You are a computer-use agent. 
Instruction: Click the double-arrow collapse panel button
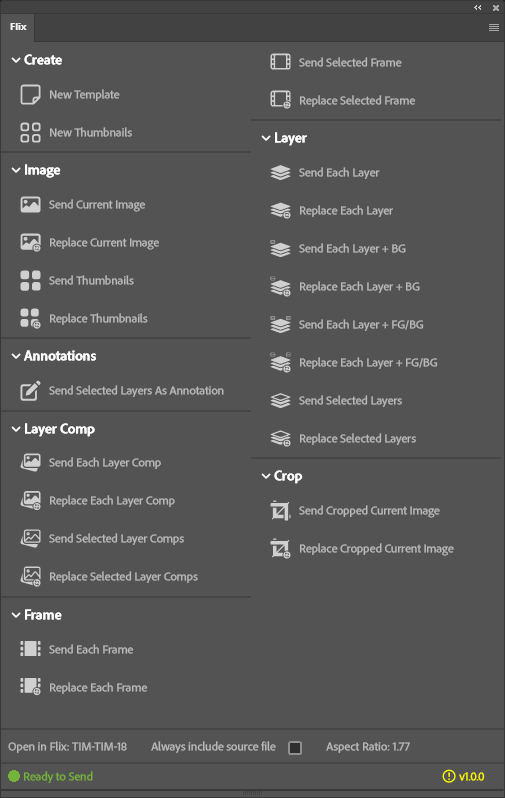tap(478, 8)
